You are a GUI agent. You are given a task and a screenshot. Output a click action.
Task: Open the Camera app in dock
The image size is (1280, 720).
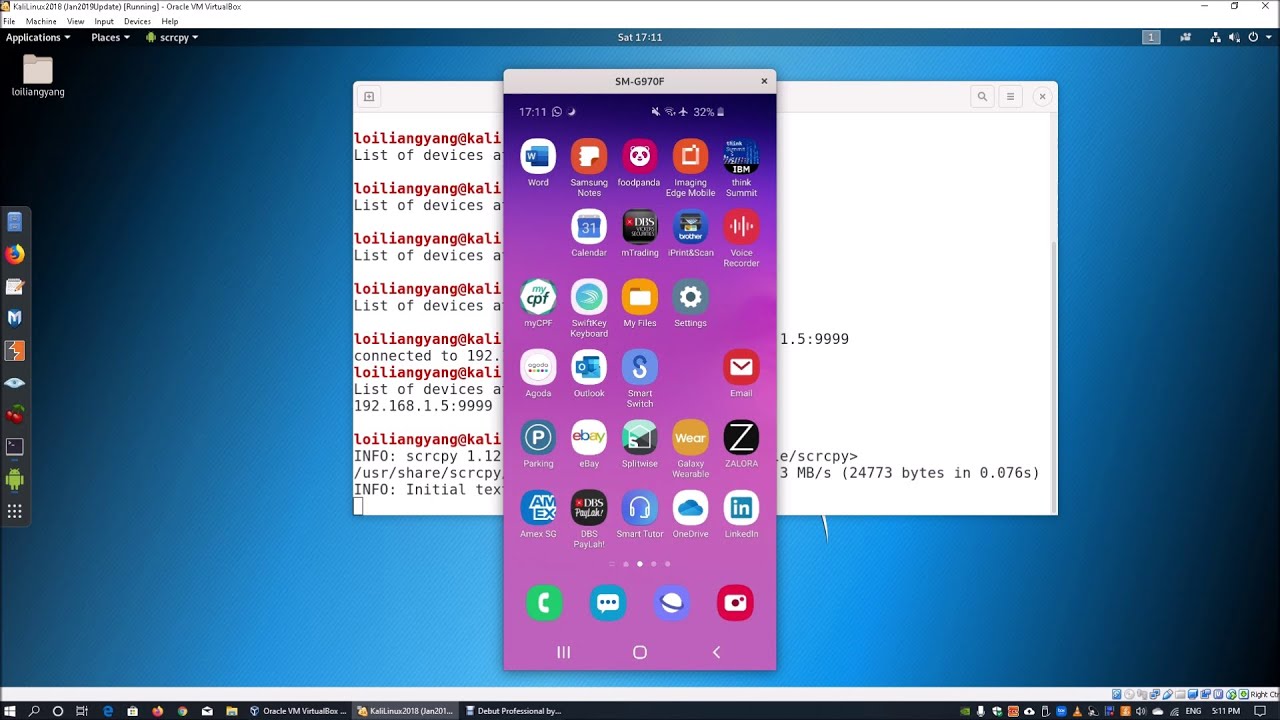pos(735,603)
